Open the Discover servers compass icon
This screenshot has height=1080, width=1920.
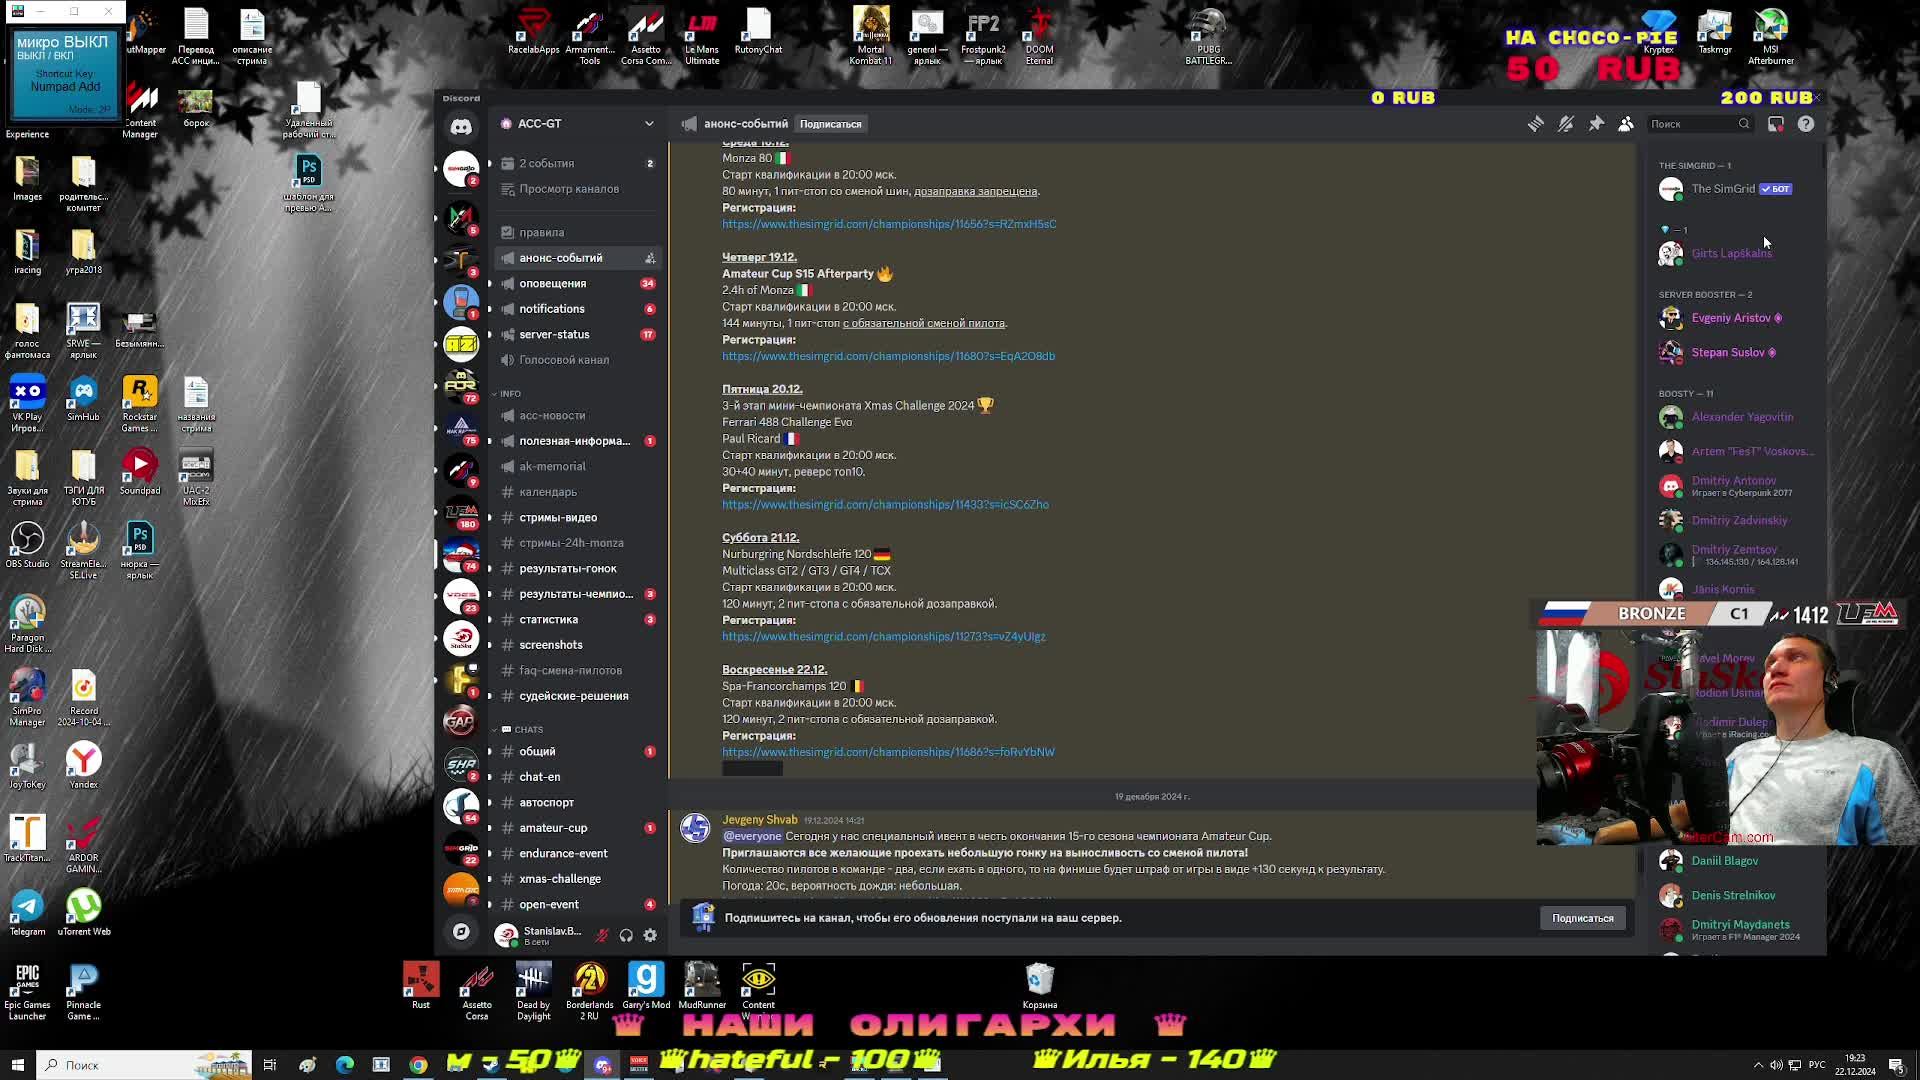[461, 931]
